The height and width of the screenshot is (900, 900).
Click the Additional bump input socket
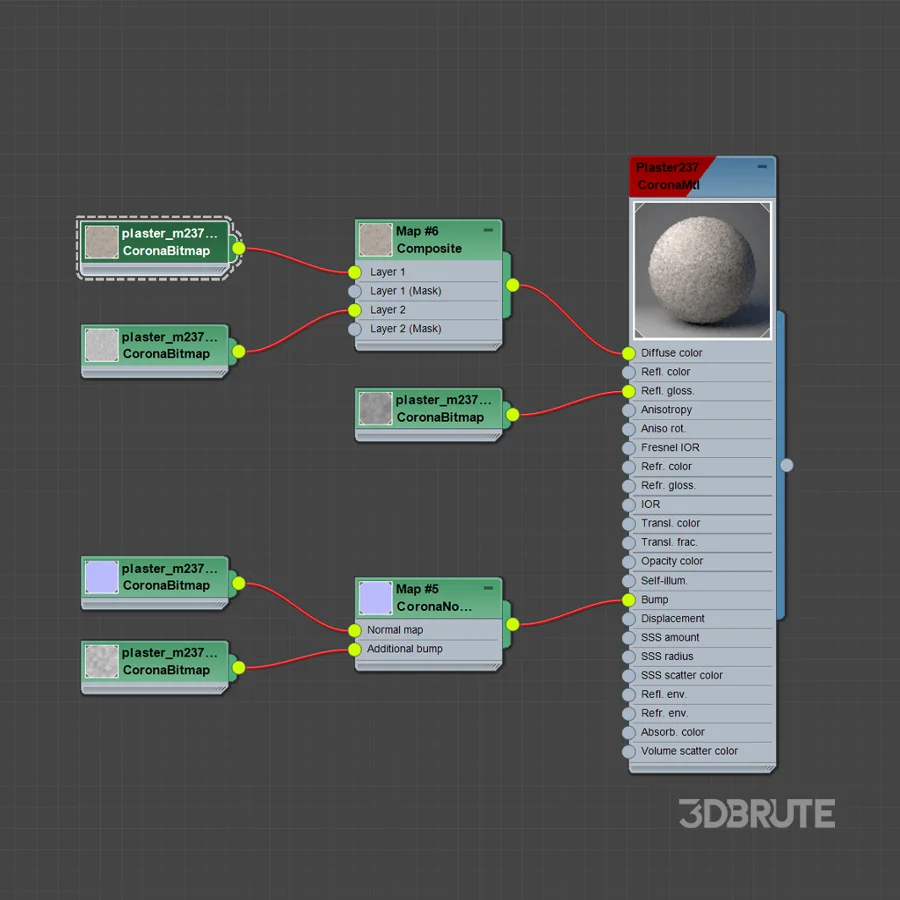coord(355,649)
